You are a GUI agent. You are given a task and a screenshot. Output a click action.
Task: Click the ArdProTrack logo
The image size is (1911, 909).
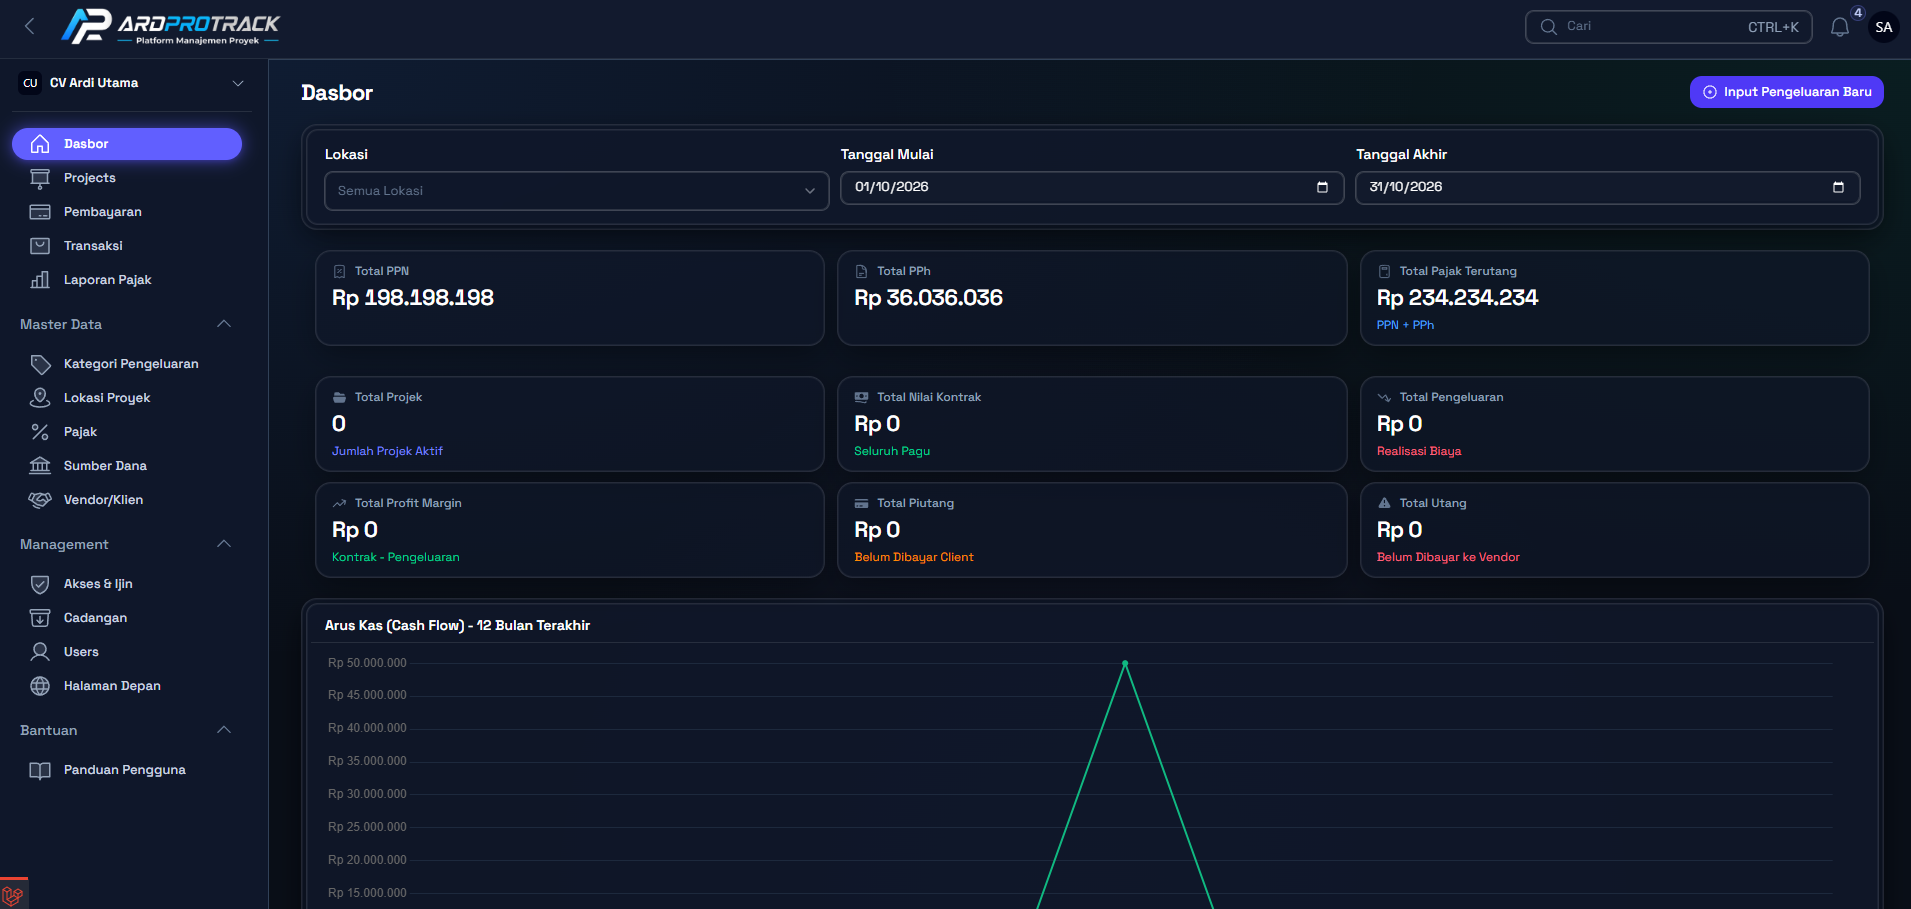coord(170,26)
